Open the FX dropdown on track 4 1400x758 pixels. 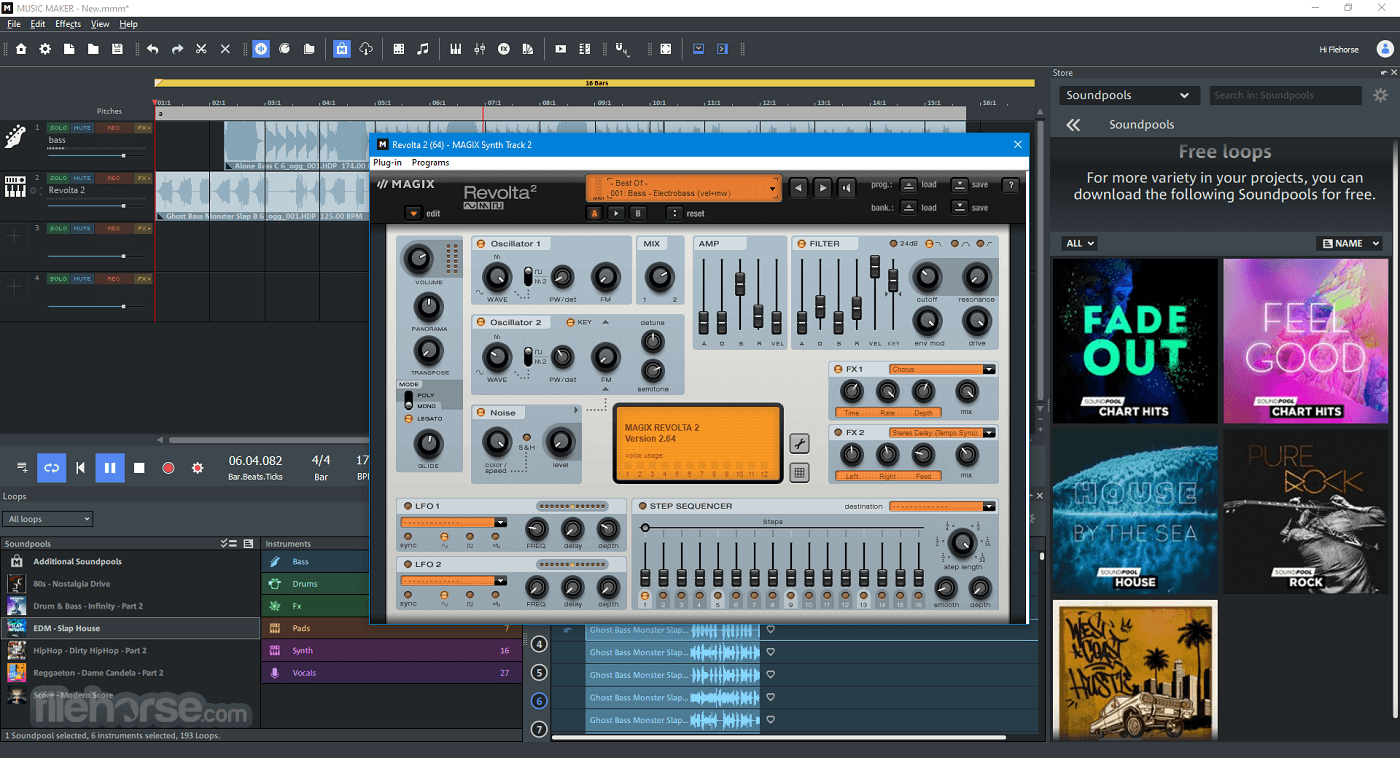pyautogui.click(x=143, y=278)
